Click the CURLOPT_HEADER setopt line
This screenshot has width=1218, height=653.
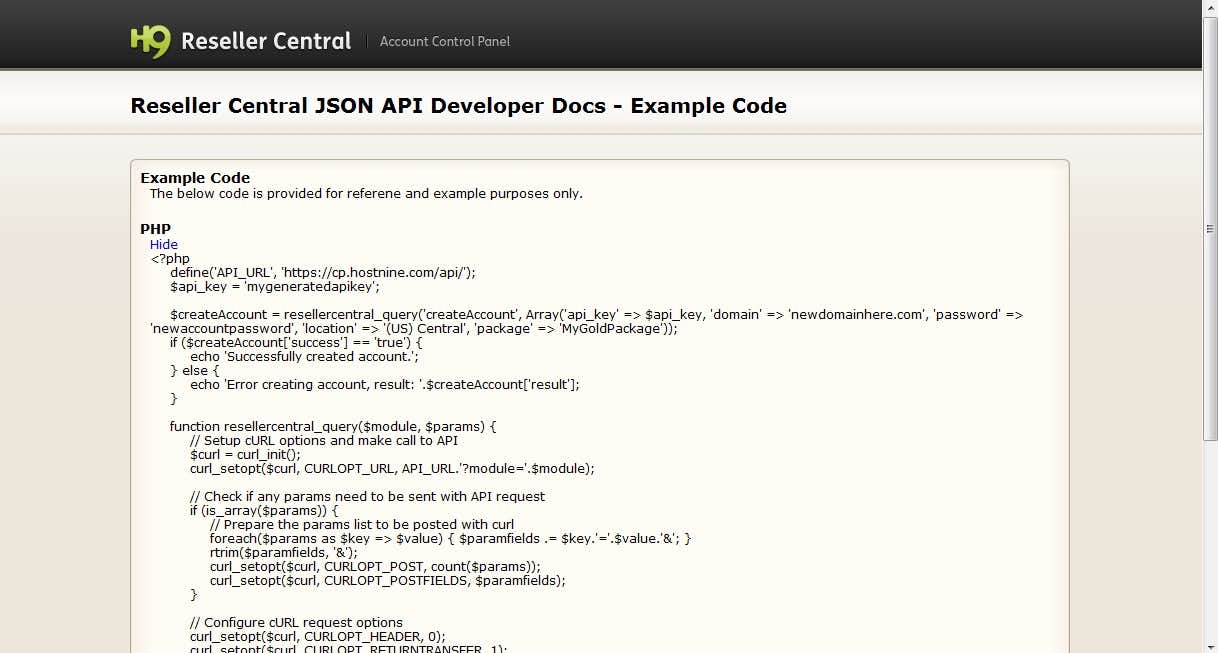coord(317,636)
